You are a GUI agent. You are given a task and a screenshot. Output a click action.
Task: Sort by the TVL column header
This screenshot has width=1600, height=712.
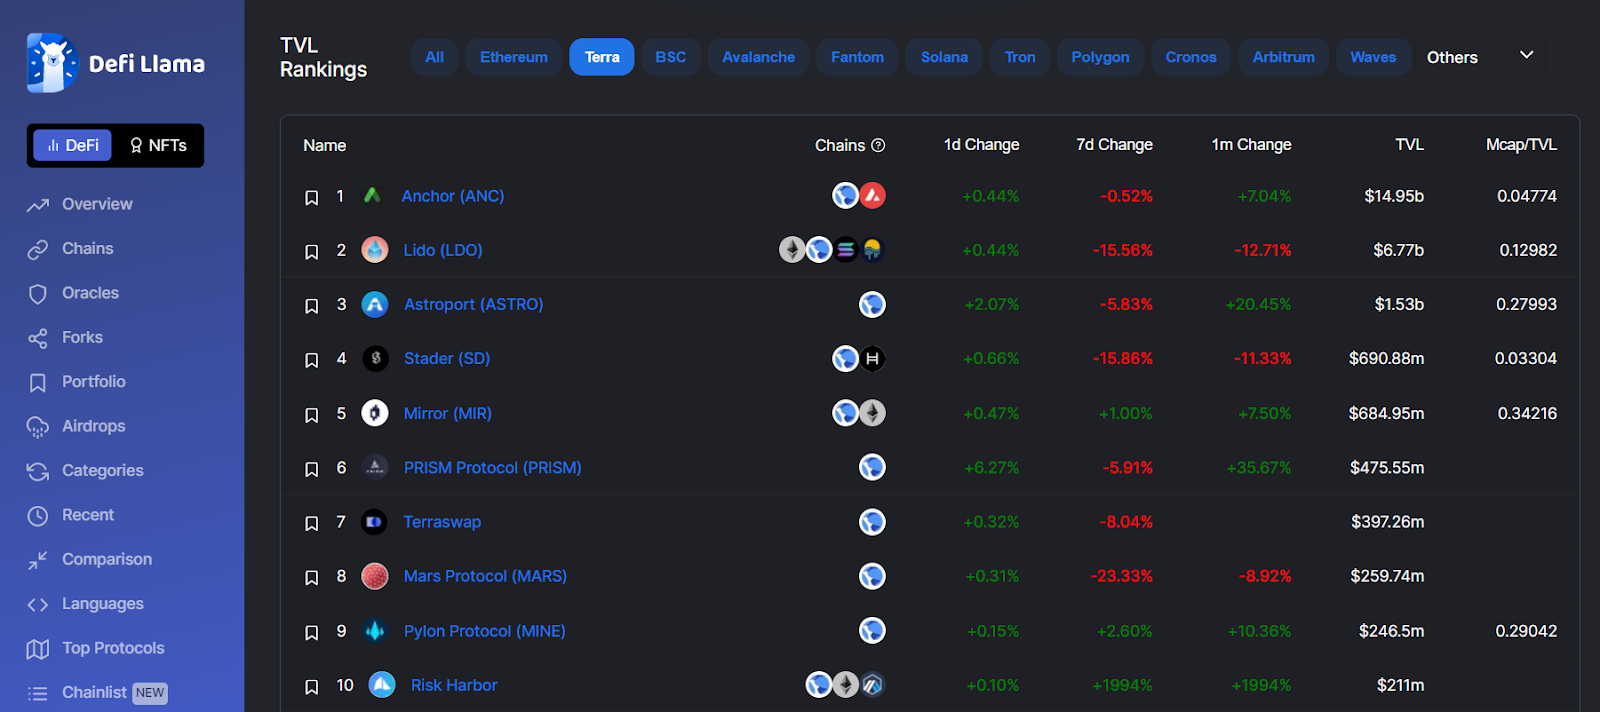(1410, 145)
